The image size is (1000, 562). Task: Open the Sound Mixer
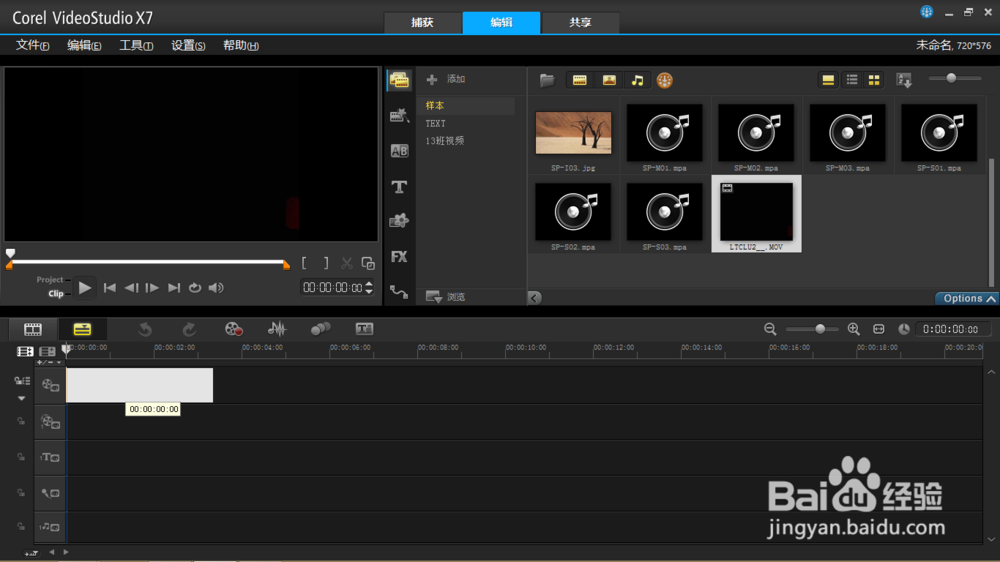277,329
